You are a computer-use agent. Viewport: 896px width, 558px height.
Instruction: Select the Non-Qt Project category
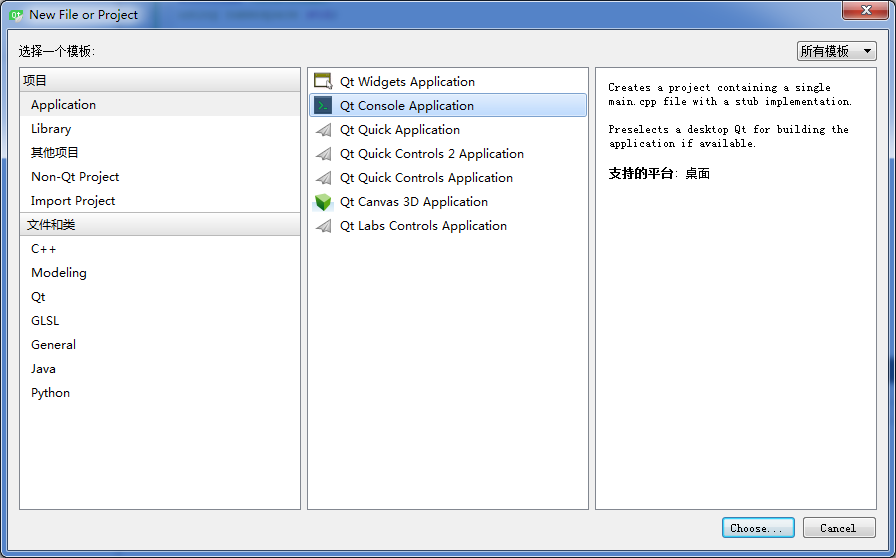click(x=160, y=177)
